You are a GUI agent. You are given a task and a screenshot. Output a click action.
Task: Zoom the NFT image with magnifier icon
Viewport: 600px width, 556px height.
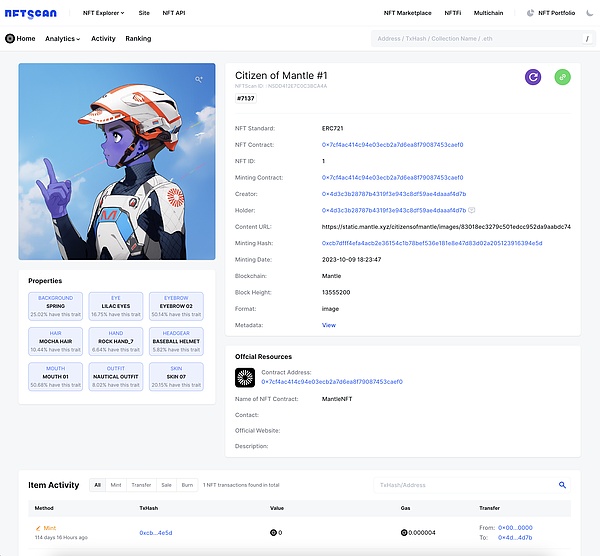(200, 79)
